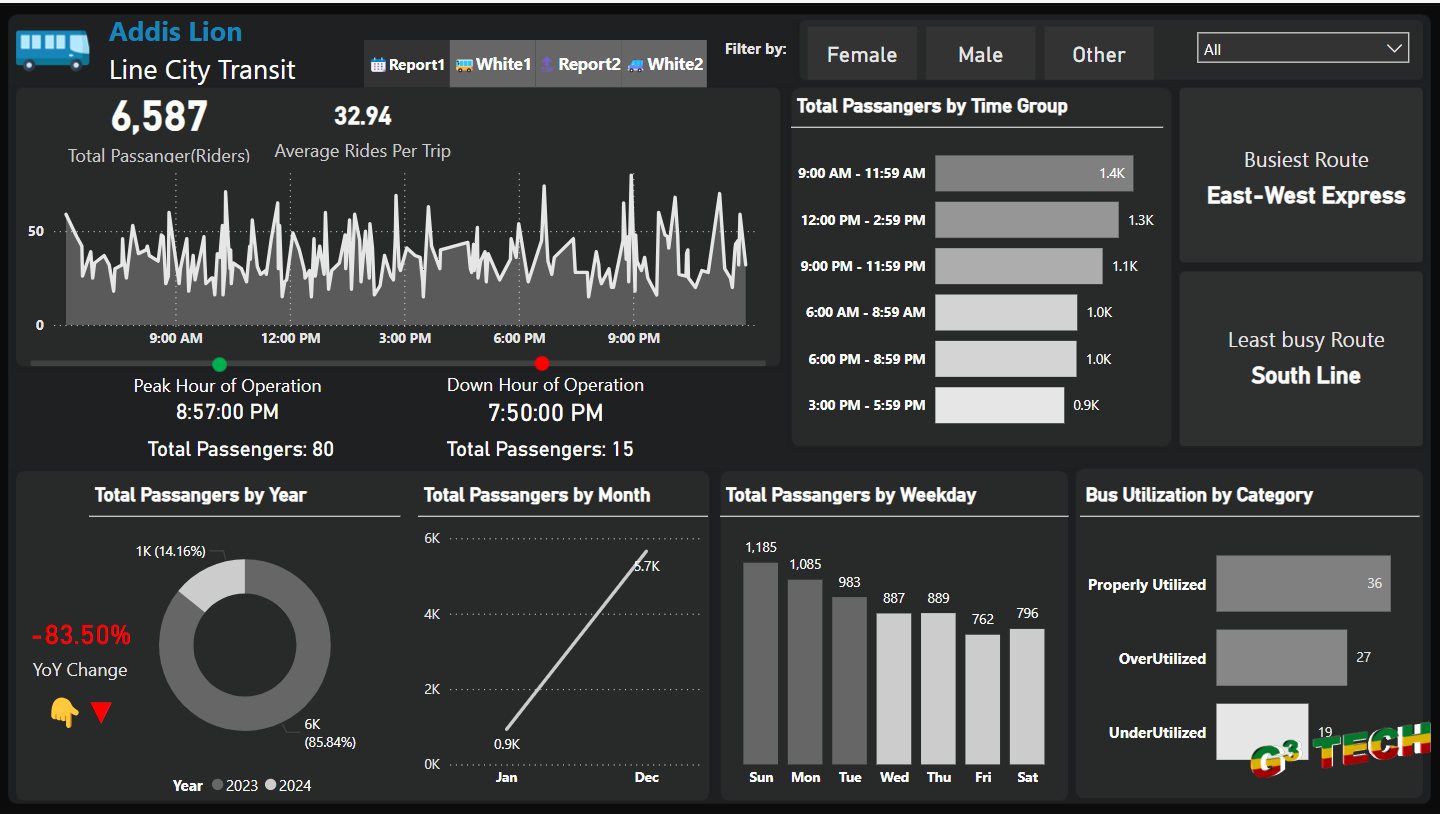Click the Bus Utilization by Category title
Viewport: 1440px width, 814px height.
pos(1199,495)
